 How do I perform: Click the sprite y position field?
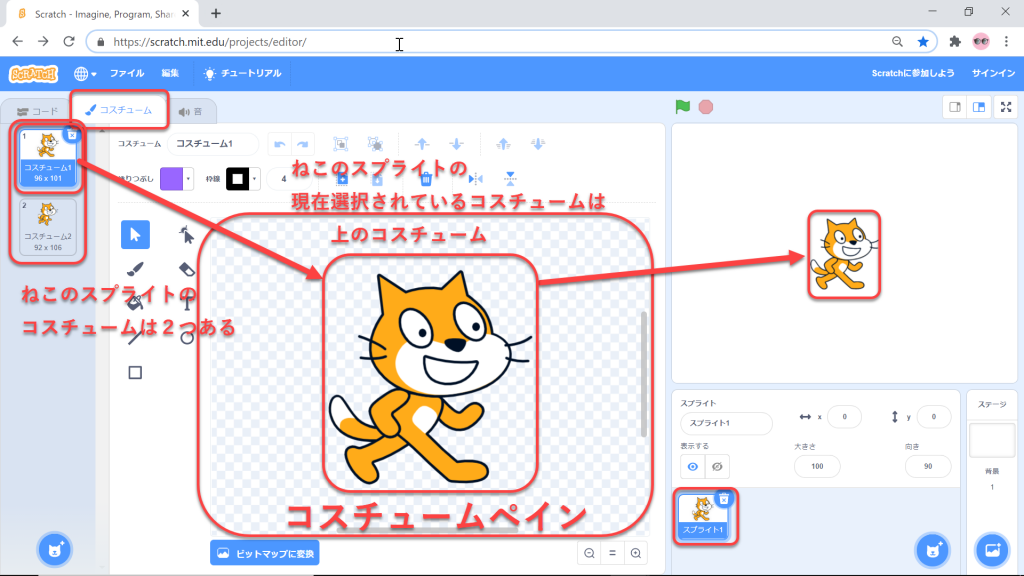tap(933, 417)
